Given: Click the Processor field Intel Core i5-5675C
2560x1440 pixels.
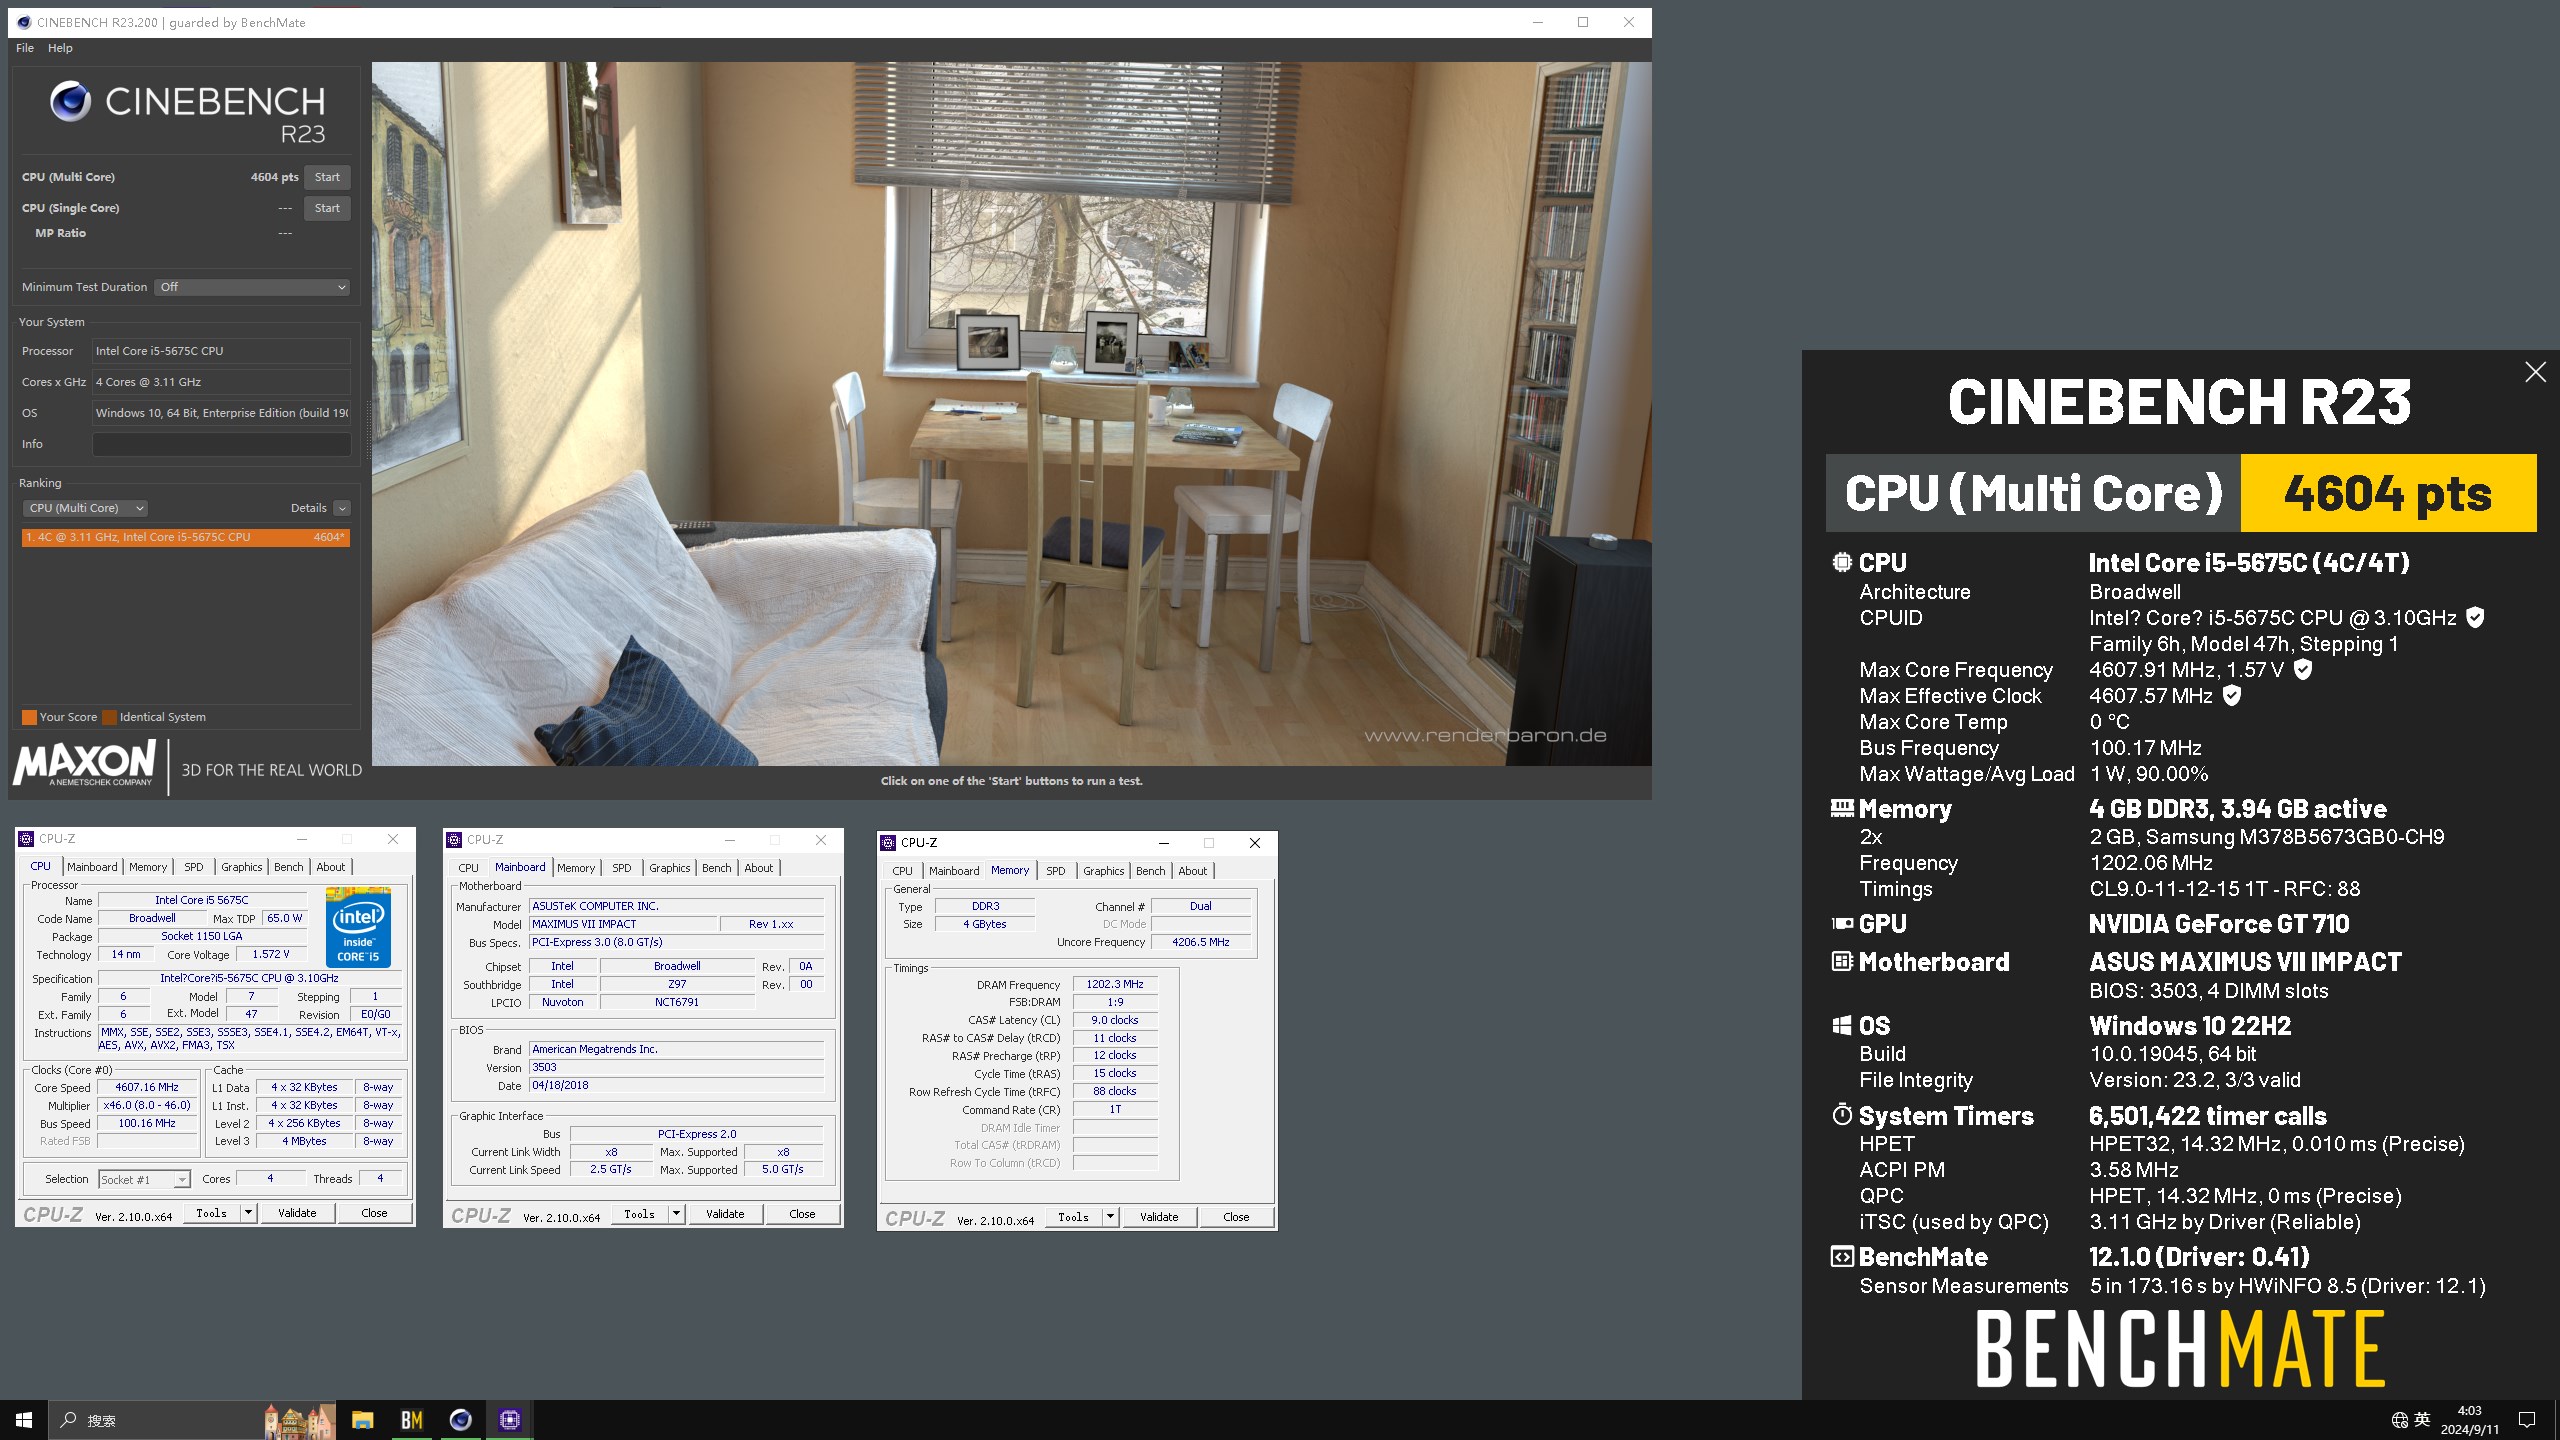Looking at the screenshot, I should [221, 351].
